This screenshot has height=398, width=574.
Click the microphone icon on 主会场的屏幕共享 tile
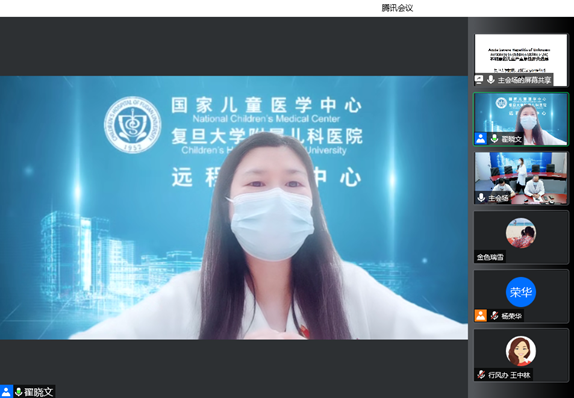(491, 79)
